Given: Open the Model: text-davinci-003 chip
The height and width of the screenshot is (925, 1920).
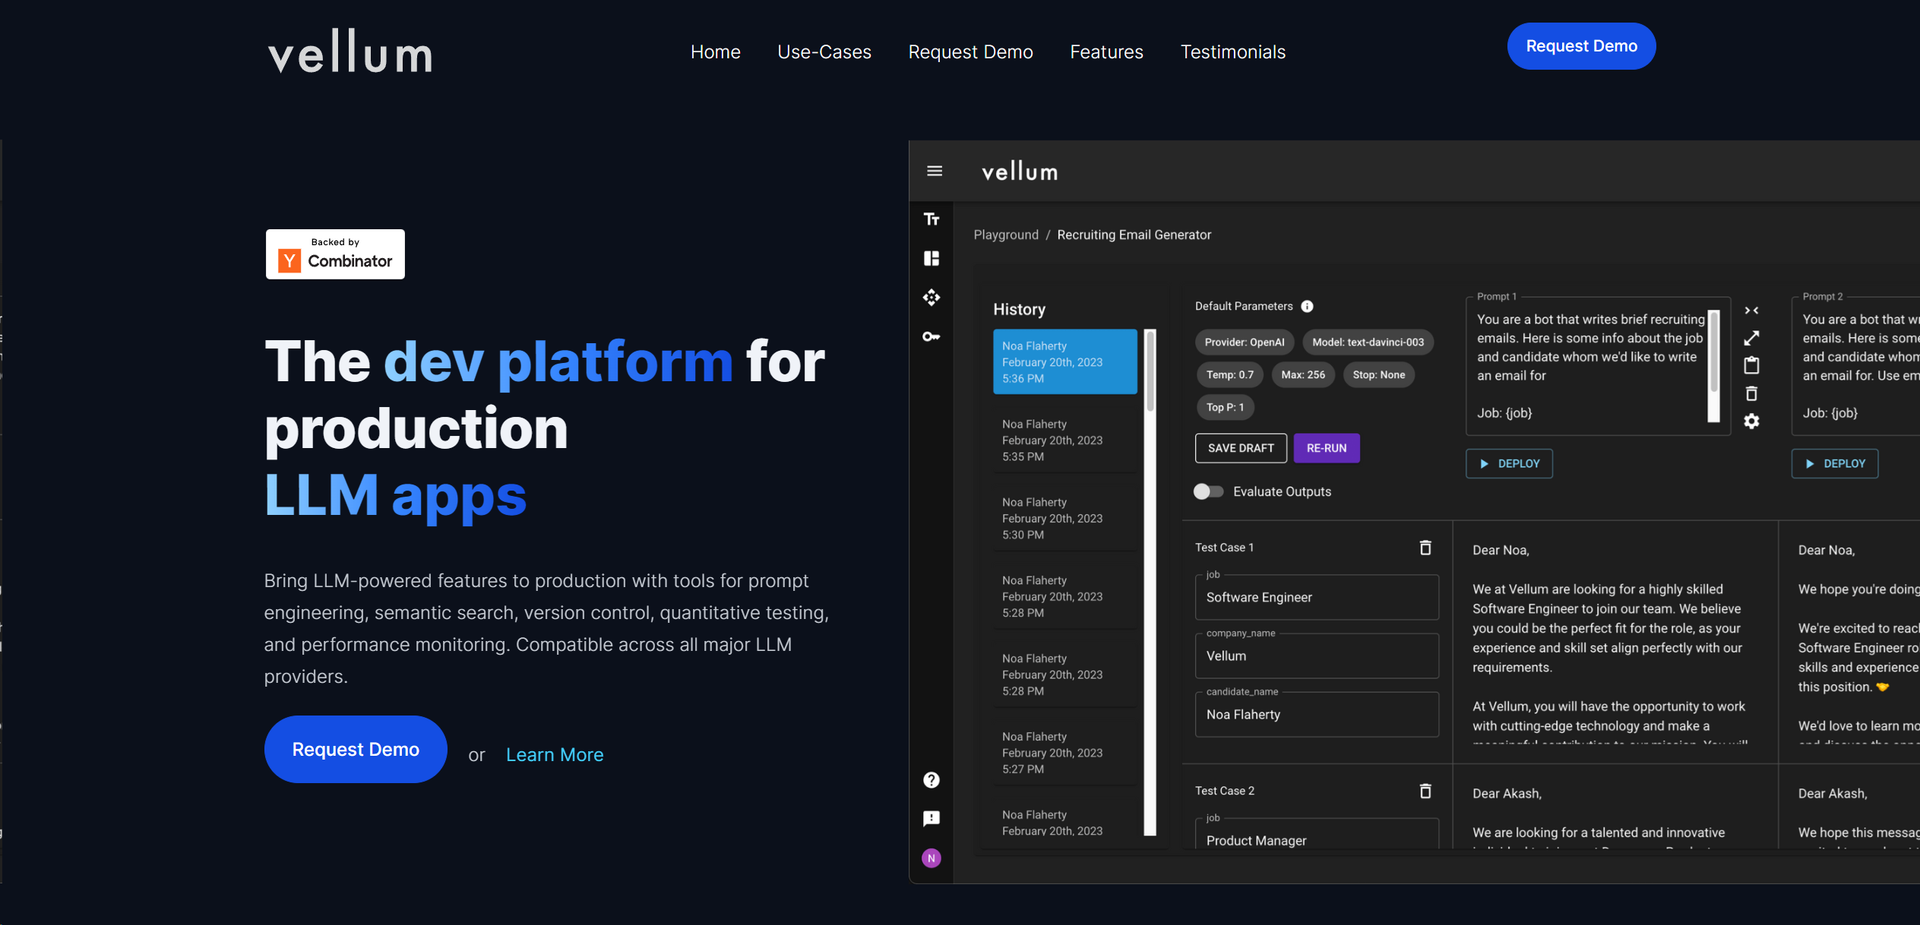Looking at the screenshot, I should click(1368, 342).
